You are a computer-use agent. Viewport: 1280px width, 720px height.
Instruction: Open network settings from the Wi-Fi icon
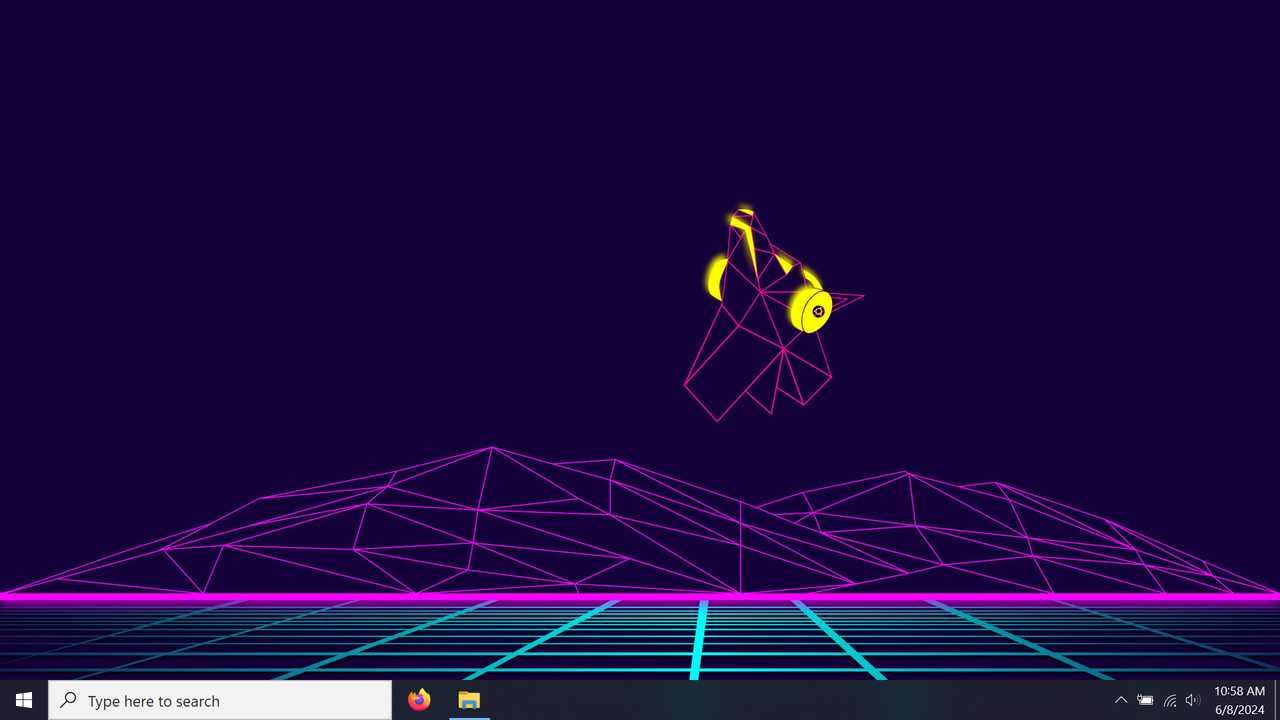[1169, 700]
